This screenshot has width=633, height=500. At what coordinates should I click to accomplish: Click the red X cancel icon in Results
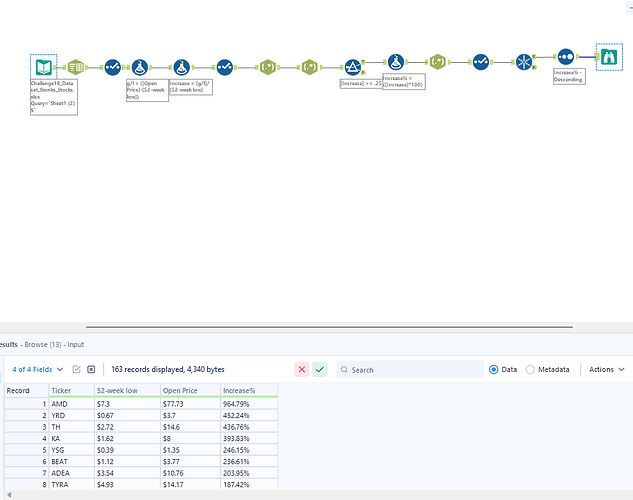pos(302,369)
